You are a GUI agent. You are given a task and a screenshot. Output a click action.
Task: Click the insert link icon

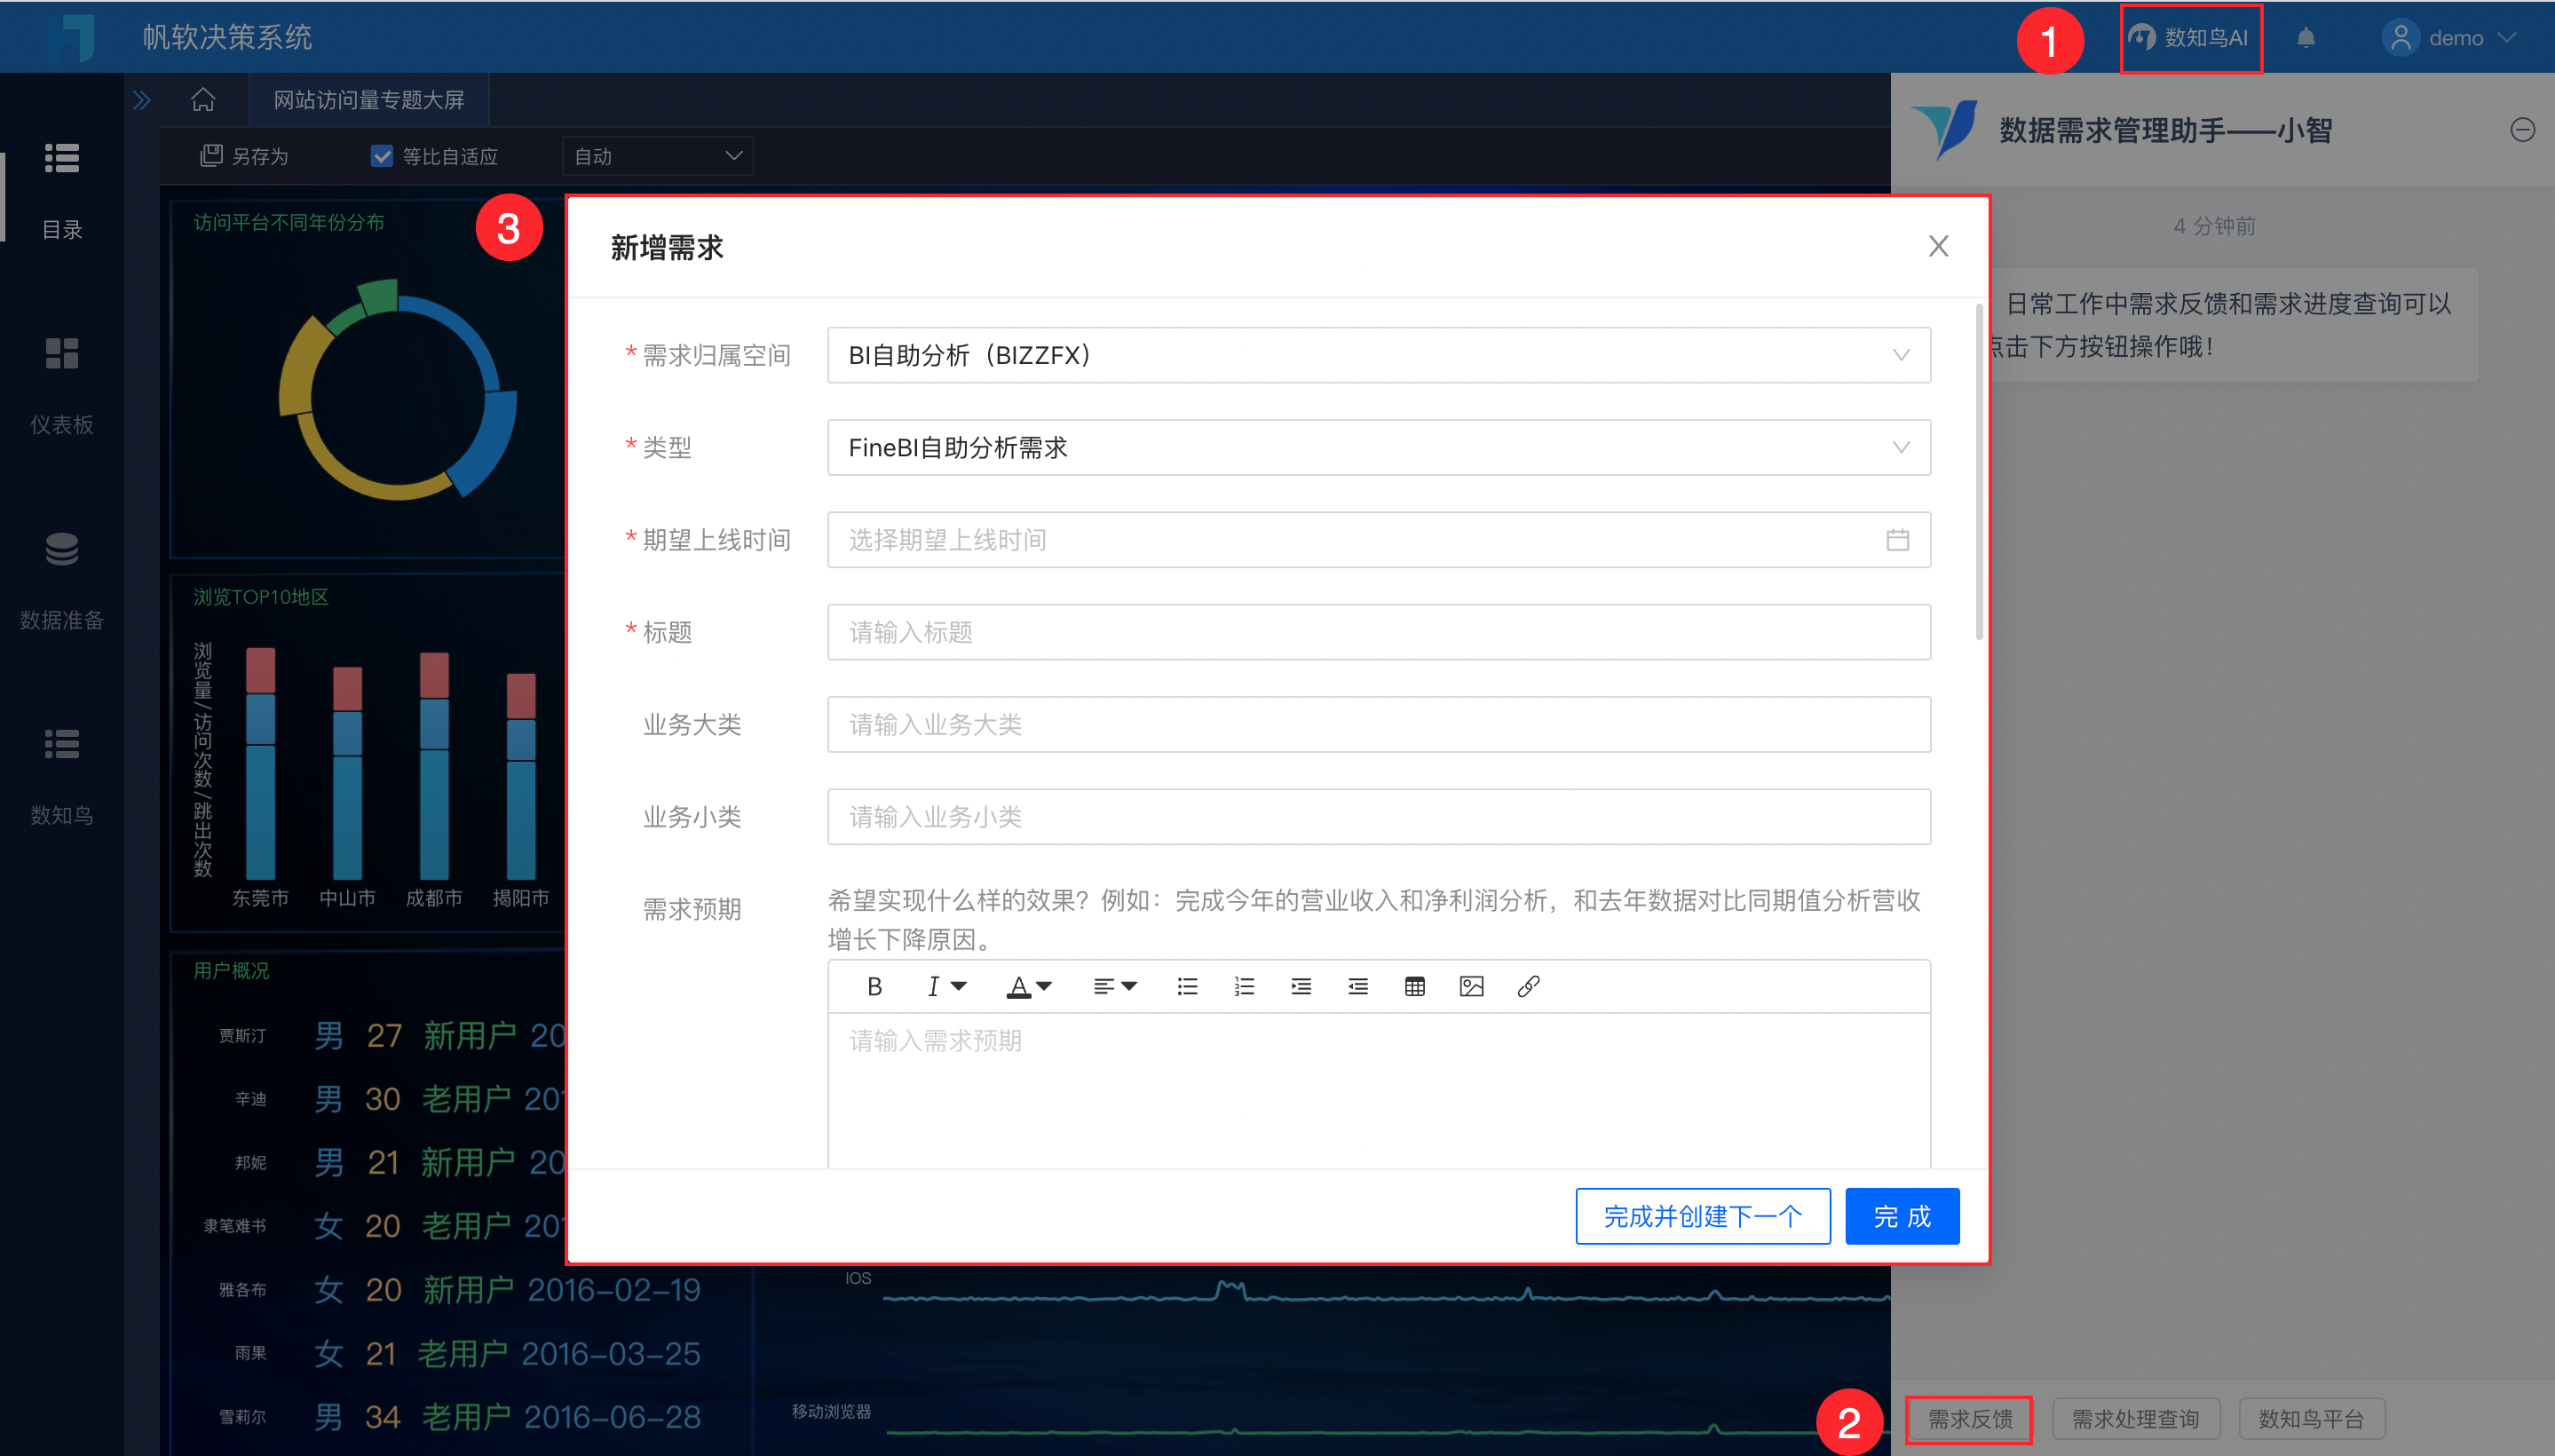click(1528, 987)
